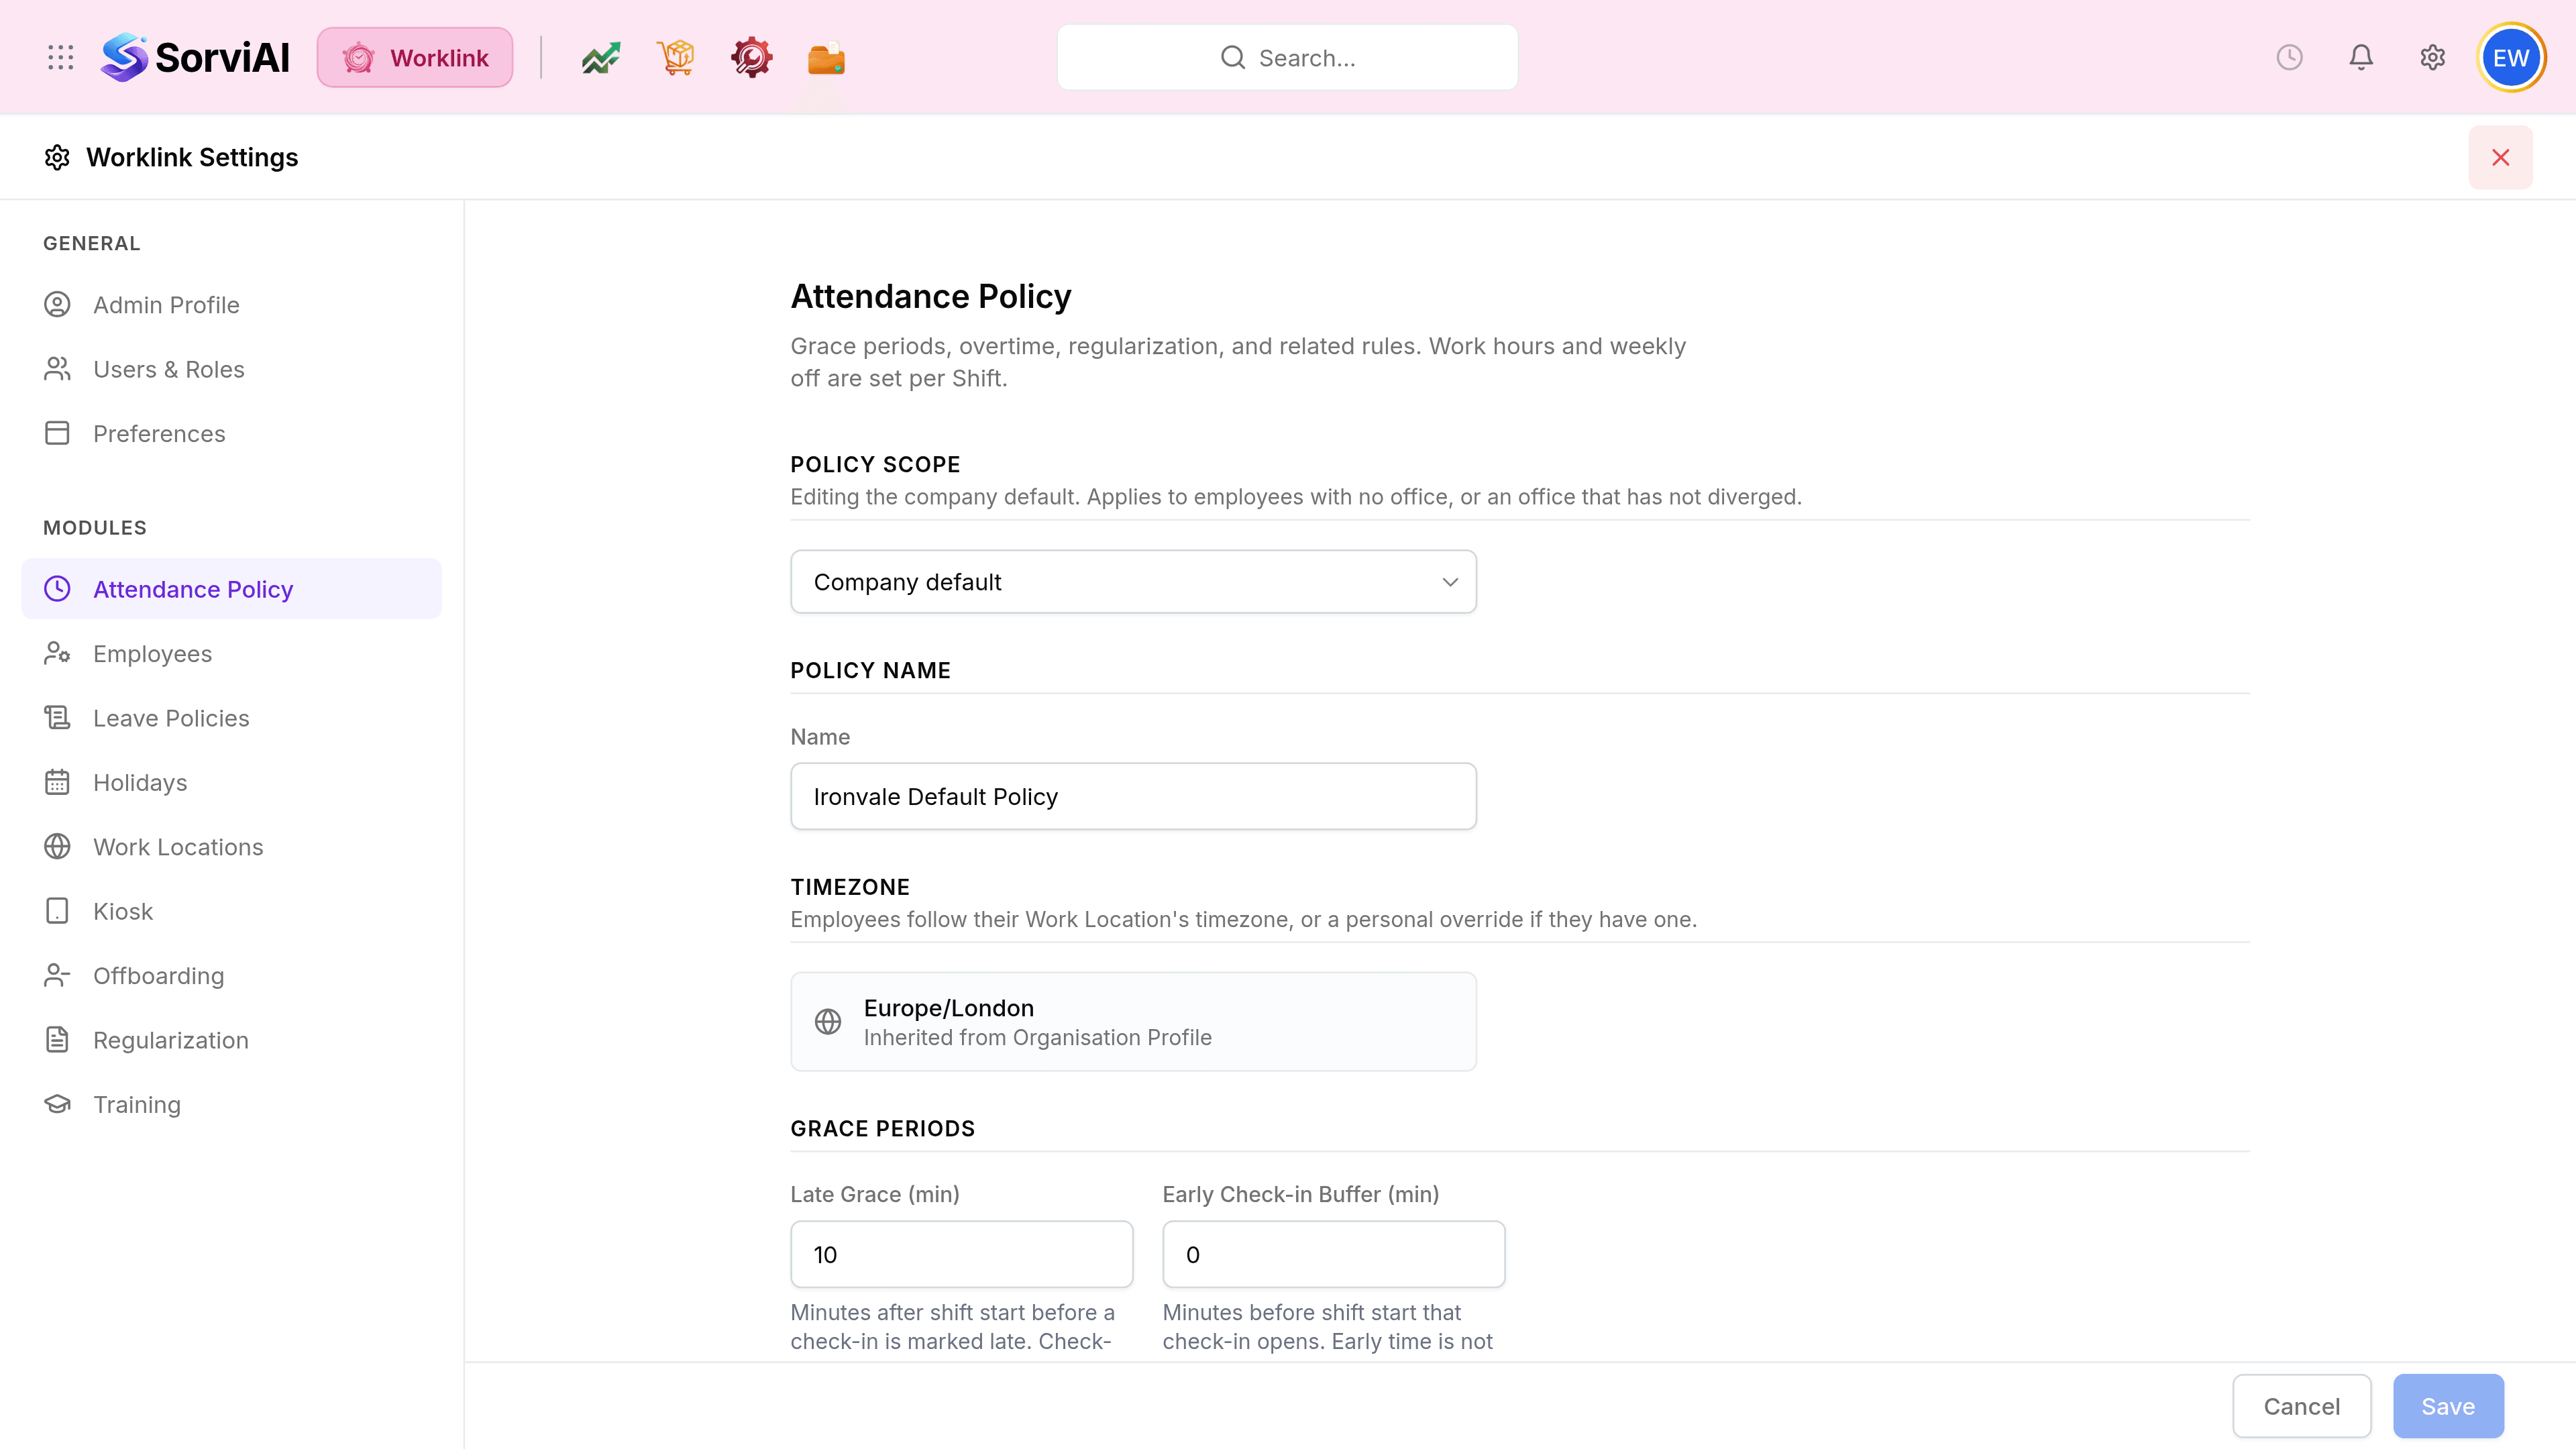Close Worklink Settings with red X
The height and width of the screenshot is (1449, 2576).
pos(2500,157)
